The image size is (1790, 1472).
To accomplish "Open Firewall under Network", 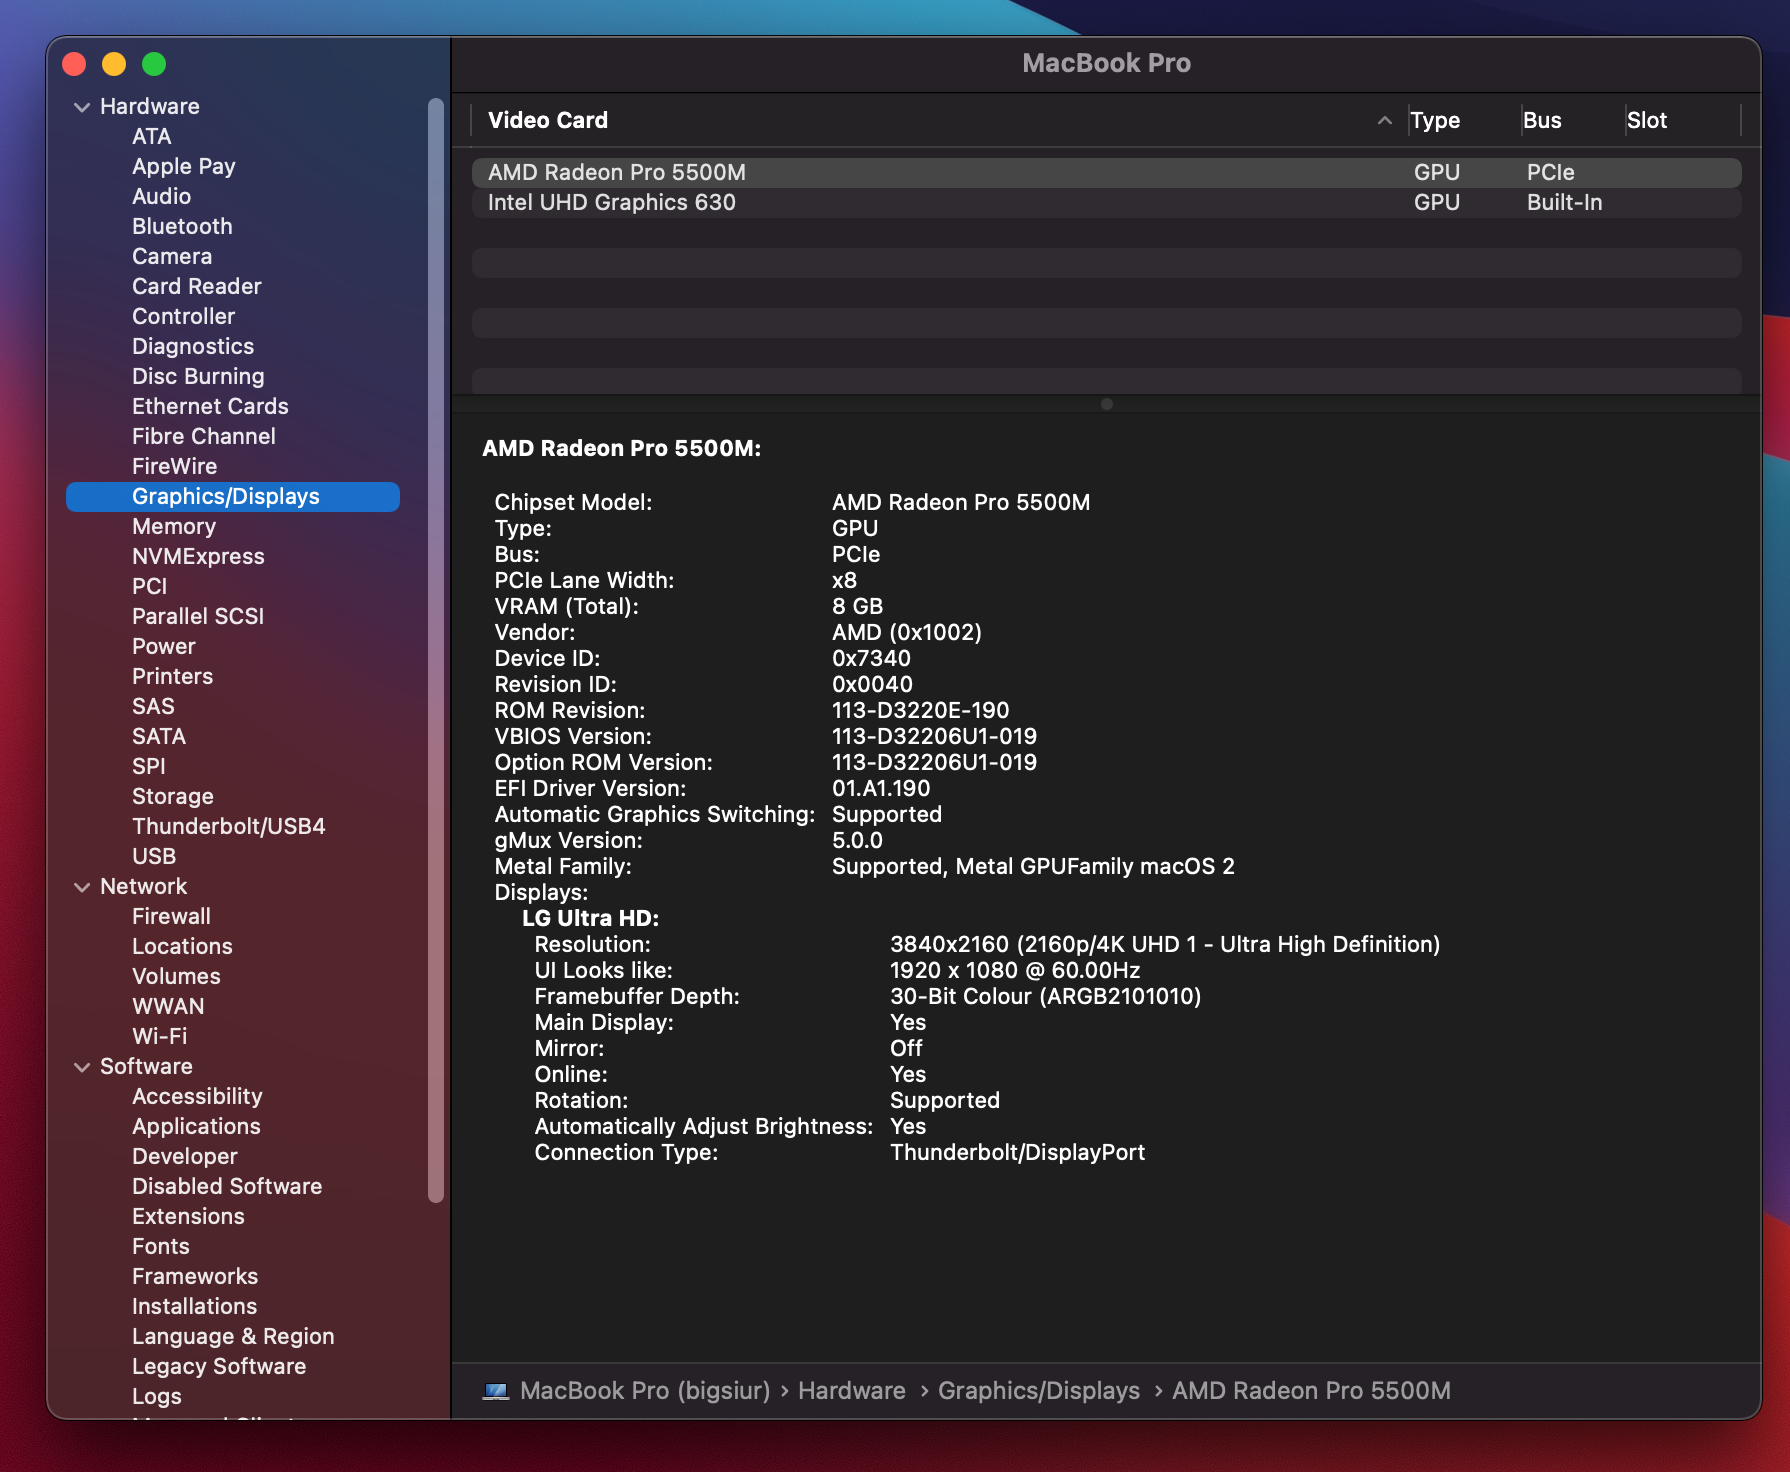I will click(171, 917).
